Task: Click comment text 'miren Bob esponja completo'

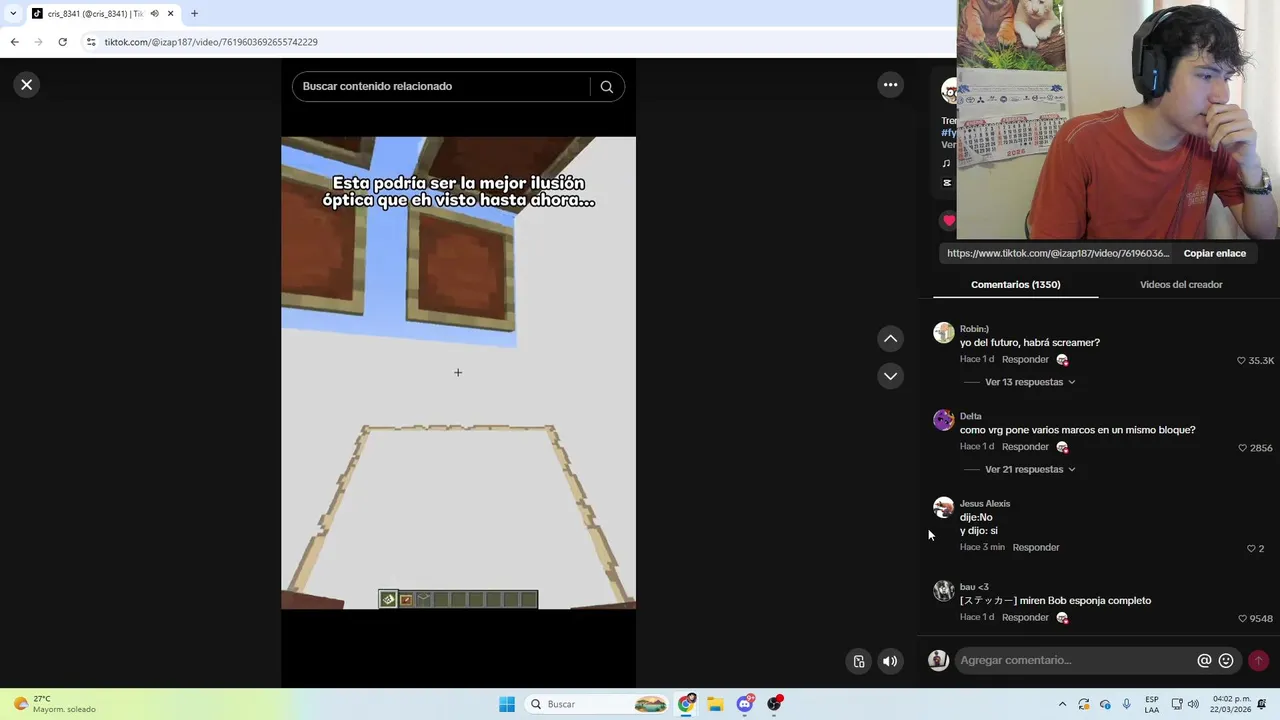Action: (x=1085, y=601)
